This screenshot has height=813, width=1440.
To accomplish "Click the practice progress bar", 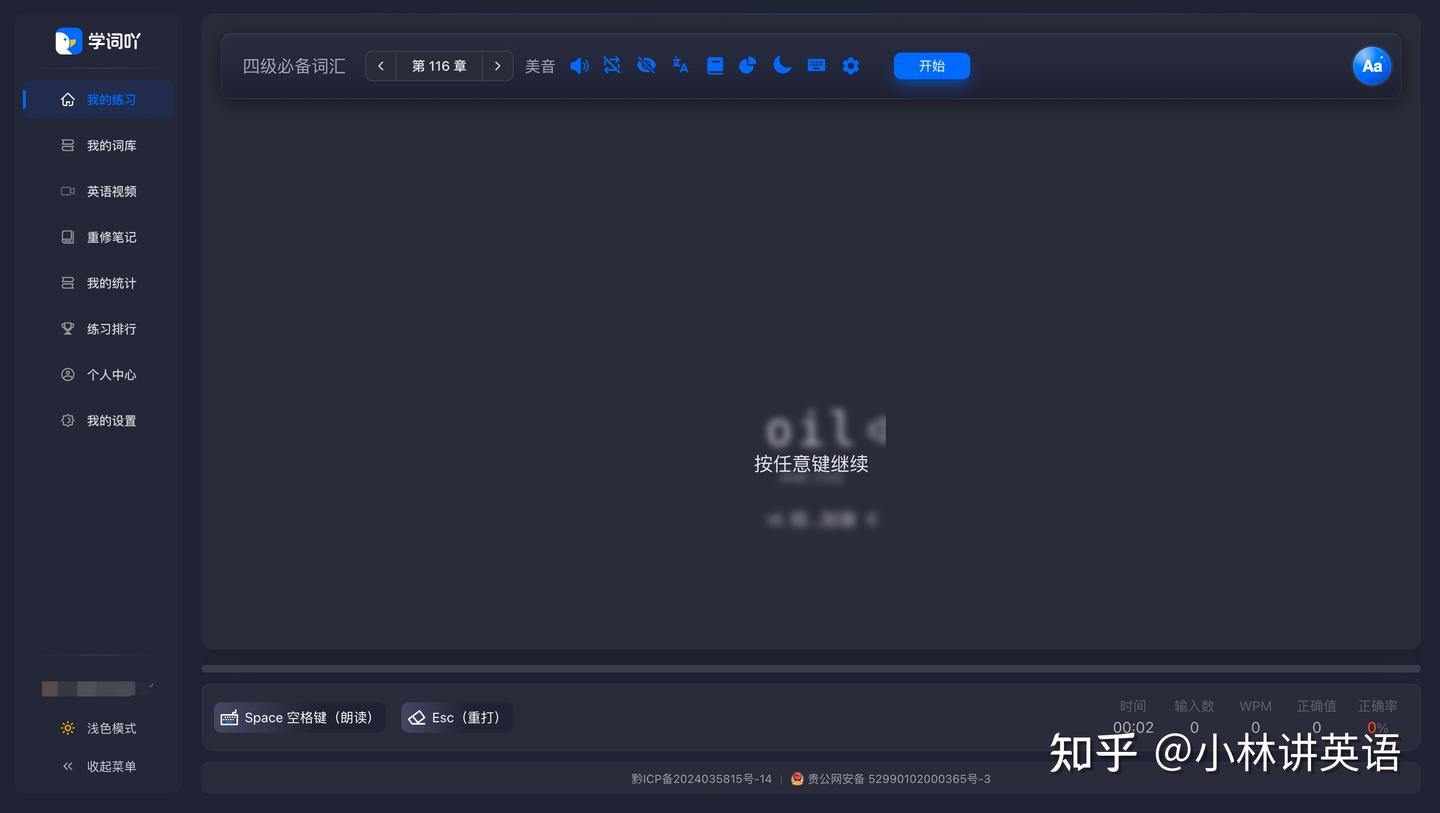I will point(811,668).
